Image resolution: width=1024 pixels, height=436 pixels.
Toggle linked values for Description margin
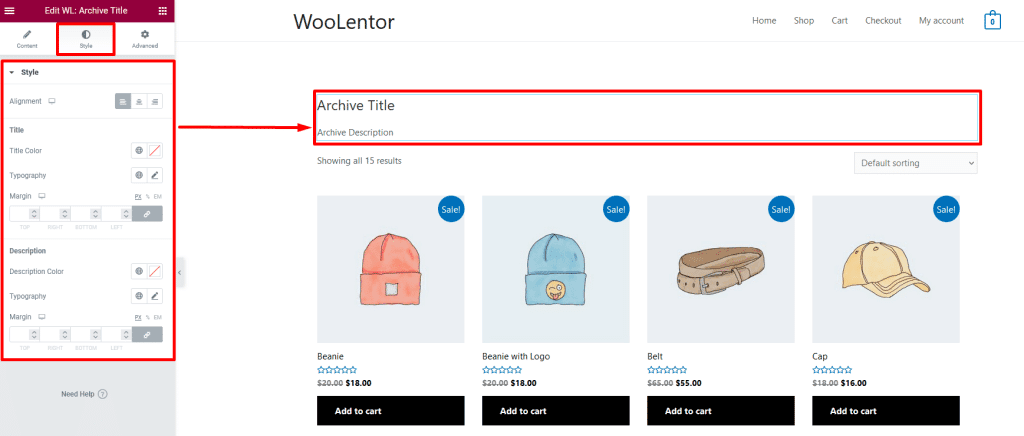click(x=147, y=335)
